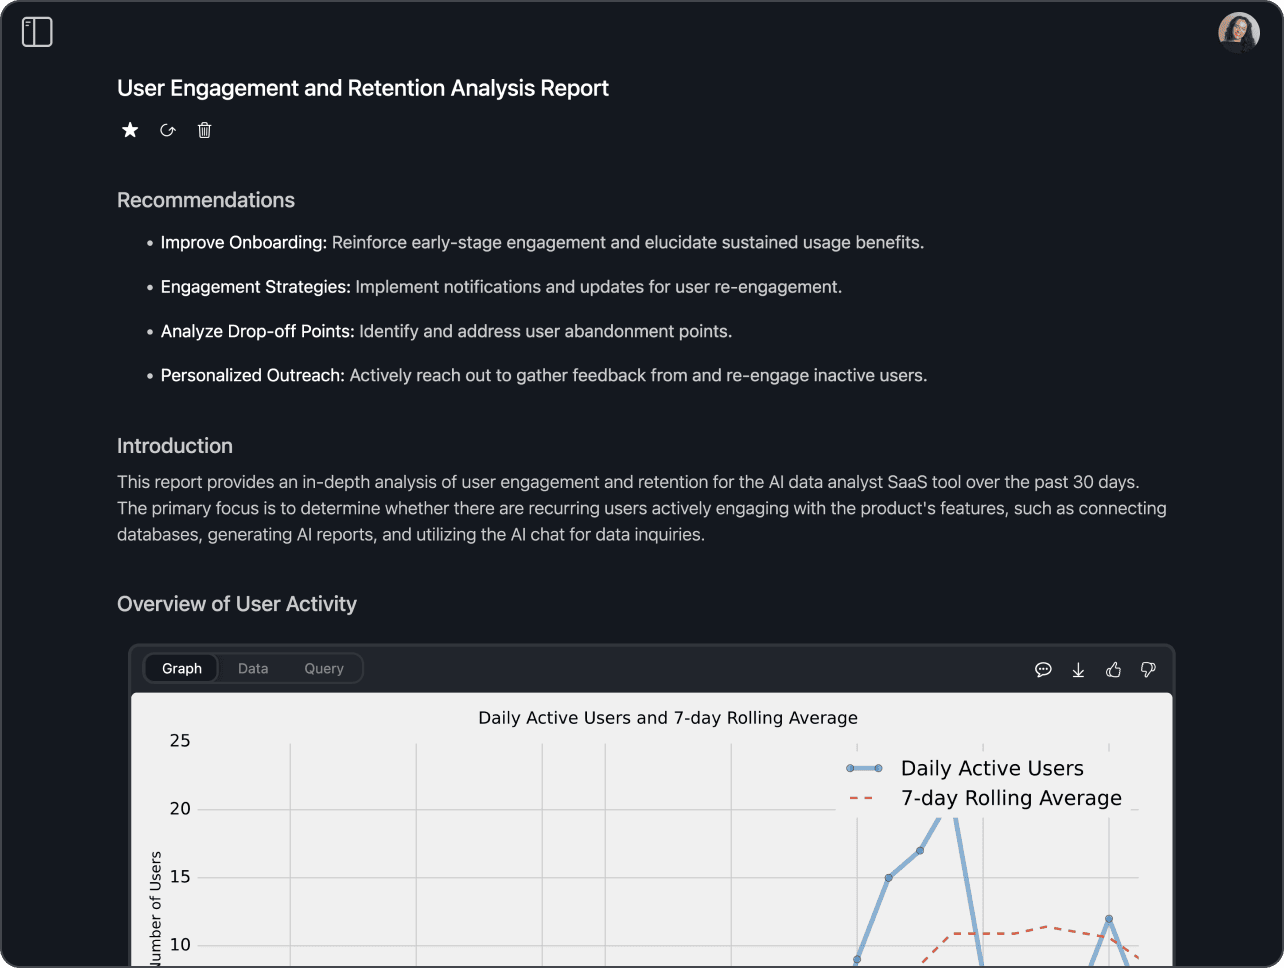1284x968 pixels.
Task: Collapse the sidebar using the panel icon
Action: 36,31
